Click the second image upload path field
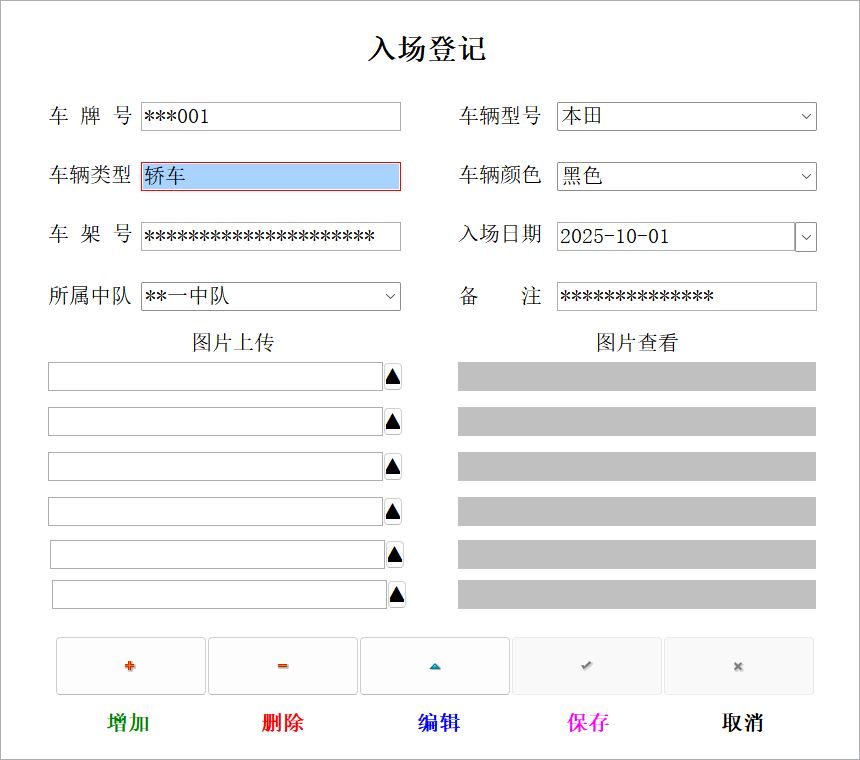 pyautogui.click(x=216, y=422)
